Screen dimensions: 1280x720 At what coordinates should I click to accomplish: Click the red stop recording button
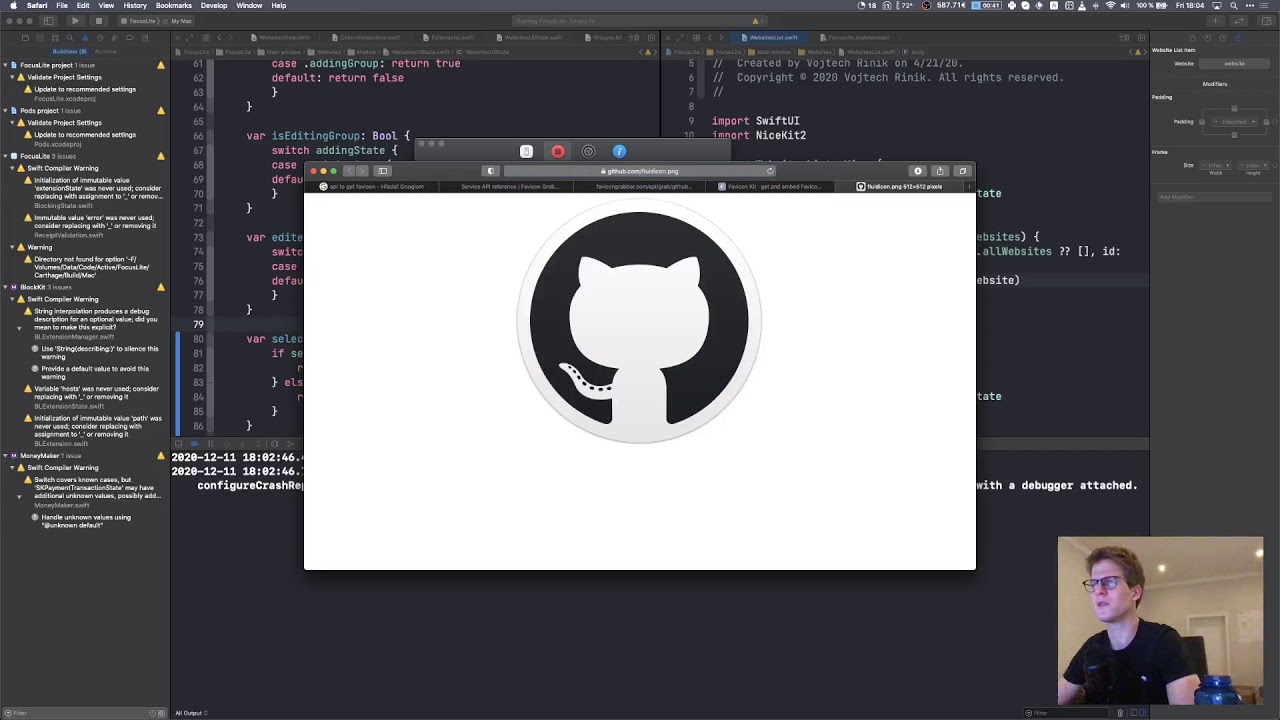557,151
